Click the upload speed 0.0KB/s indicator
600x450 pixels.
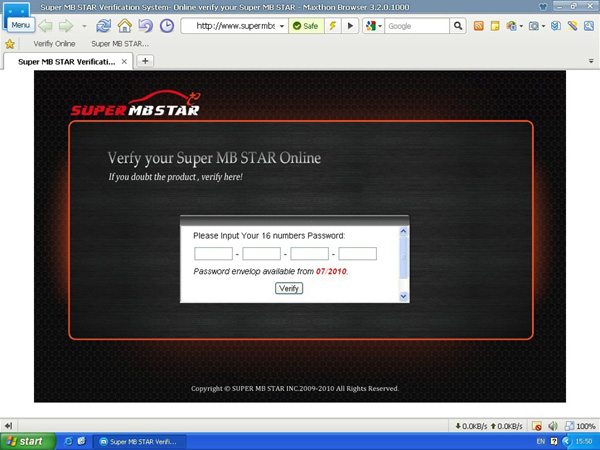click(506, 426)
